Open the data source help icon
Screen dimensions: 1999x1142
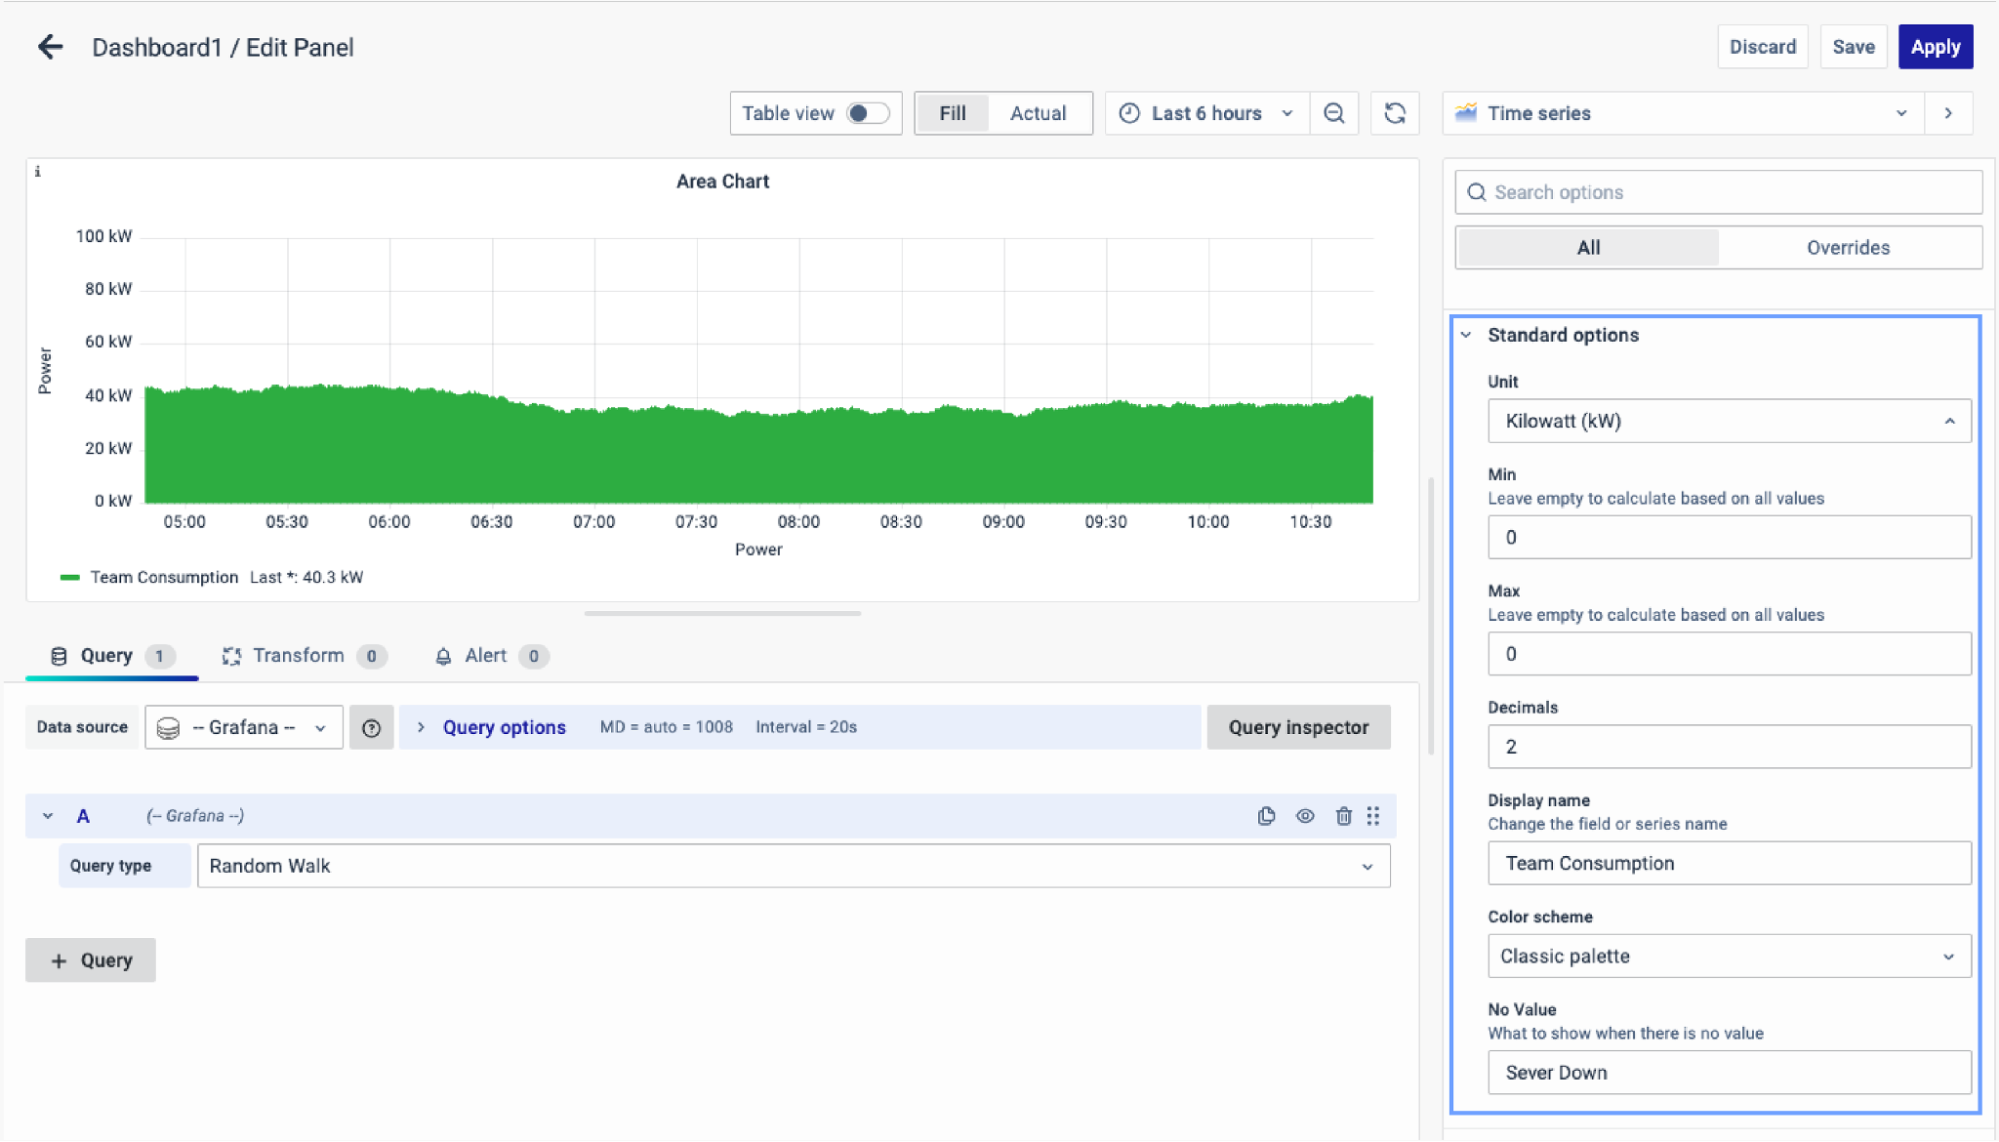371,728
